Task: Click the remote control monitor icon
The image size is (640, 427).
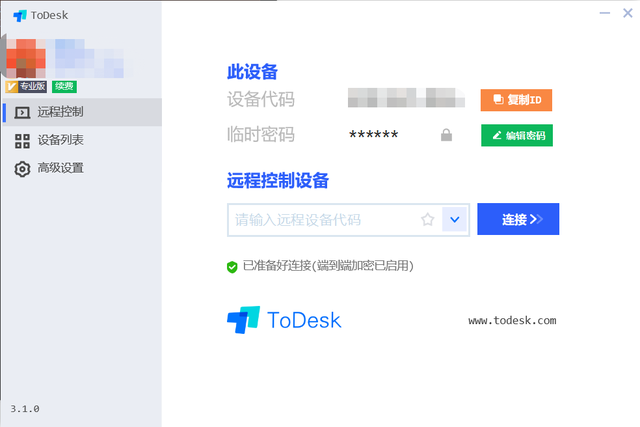Action: 22,112
